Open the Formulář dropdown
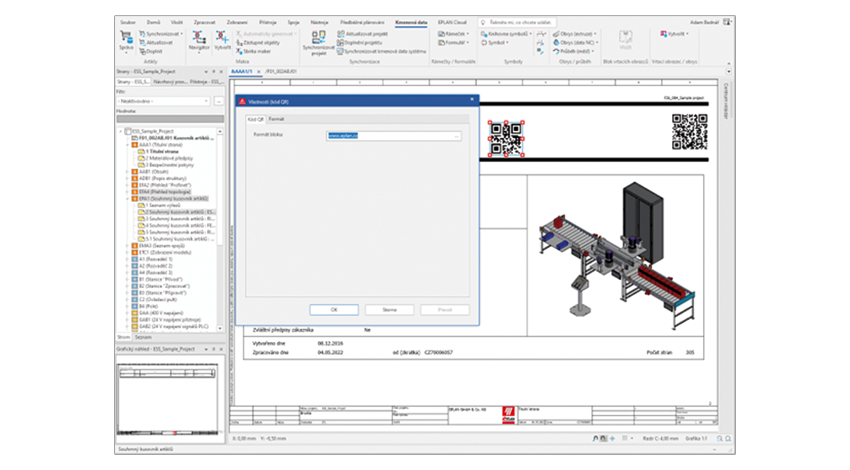 pyautogui.click(x=453, y=42)
